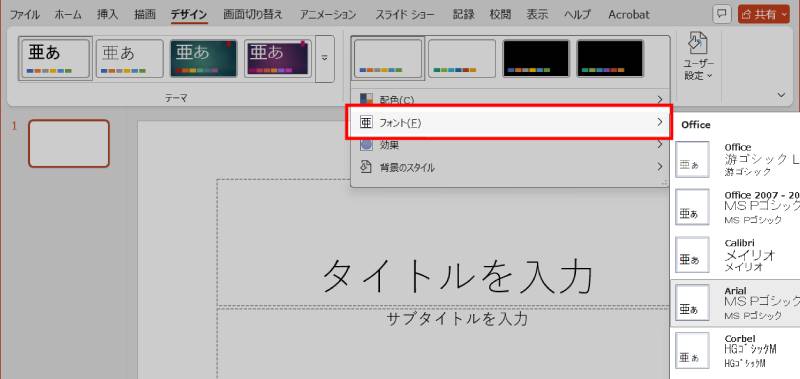Open the スライド ショー tab

click(x=406, y=14)
